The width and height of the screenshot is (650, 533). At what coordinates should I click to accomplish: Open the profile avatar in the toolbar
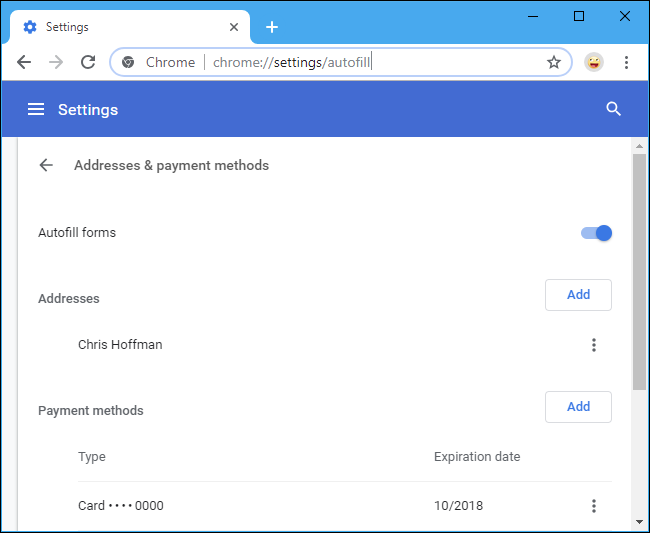pos(594,63)
